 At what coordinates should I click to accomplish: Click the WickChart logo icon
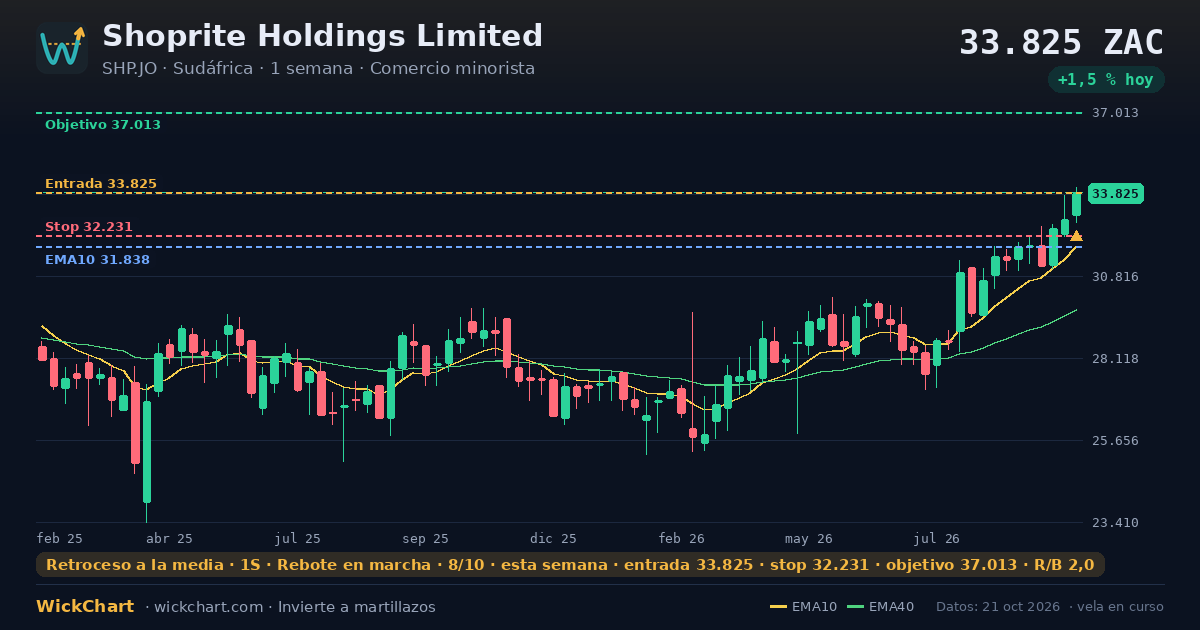point(62,48)
